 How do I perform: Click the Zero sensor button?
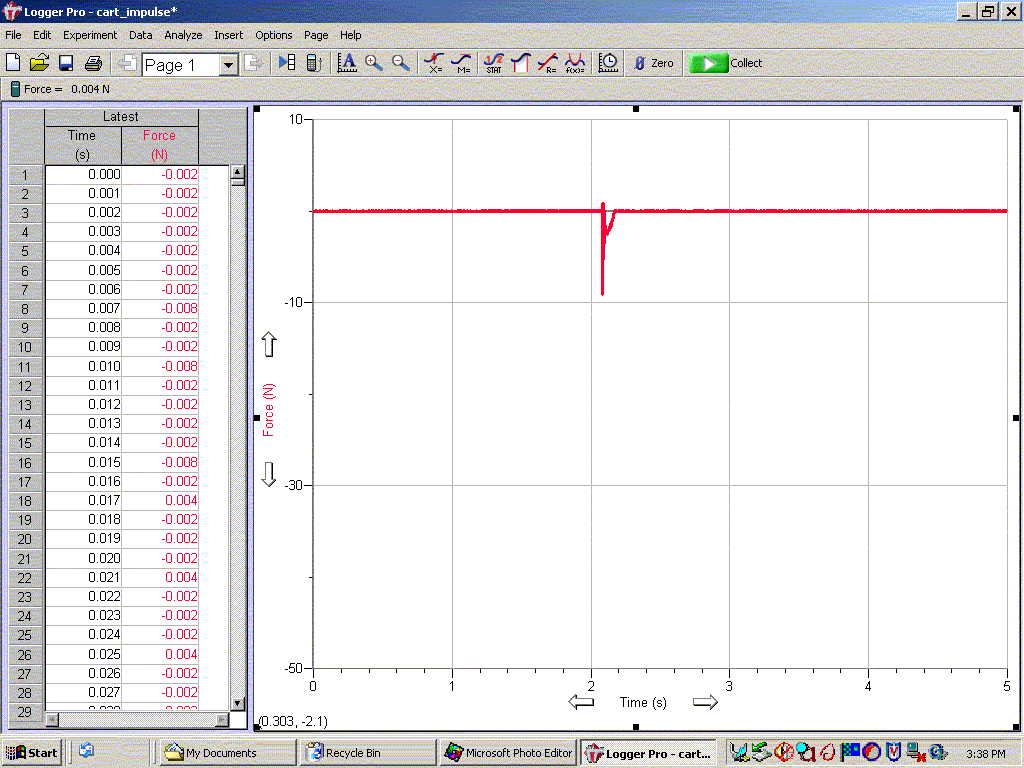pos(652,63)
